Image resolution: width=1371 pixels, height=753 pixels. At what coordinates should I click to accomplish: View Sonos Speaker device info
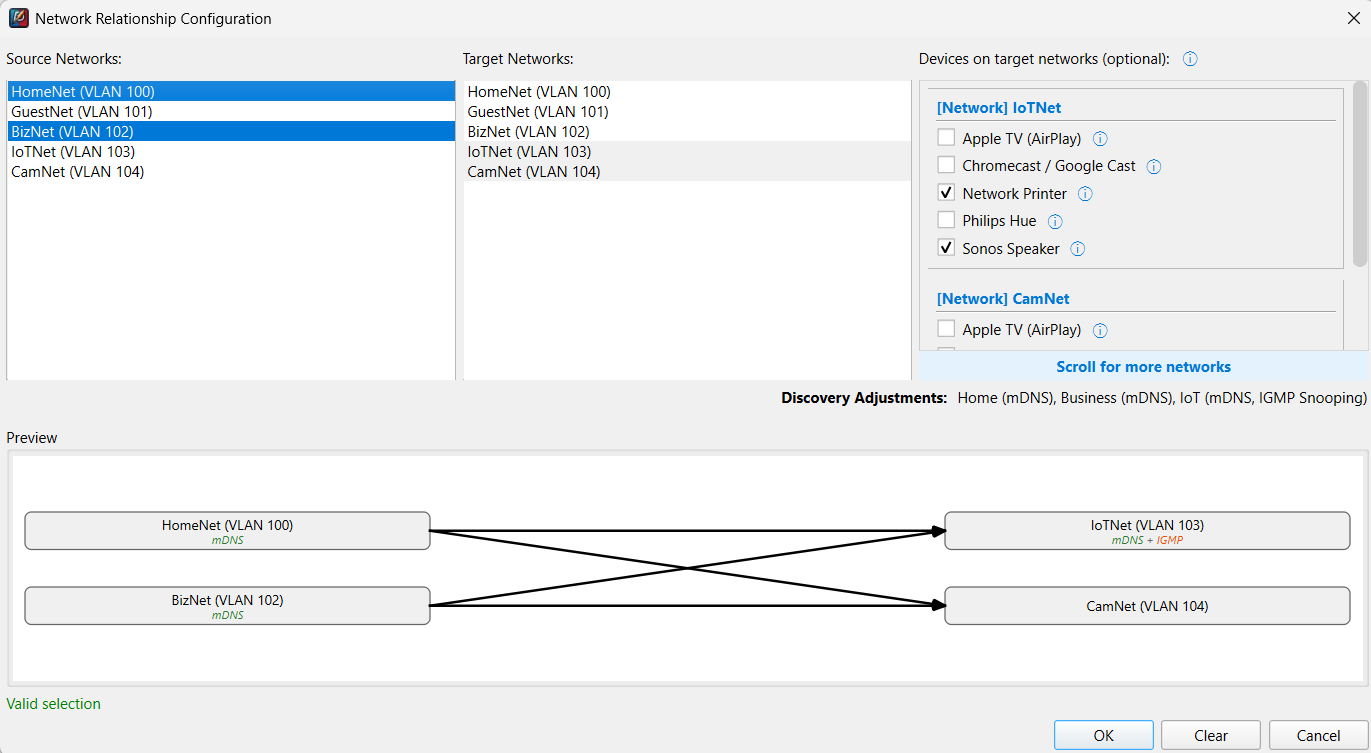tap(1077, 248)
